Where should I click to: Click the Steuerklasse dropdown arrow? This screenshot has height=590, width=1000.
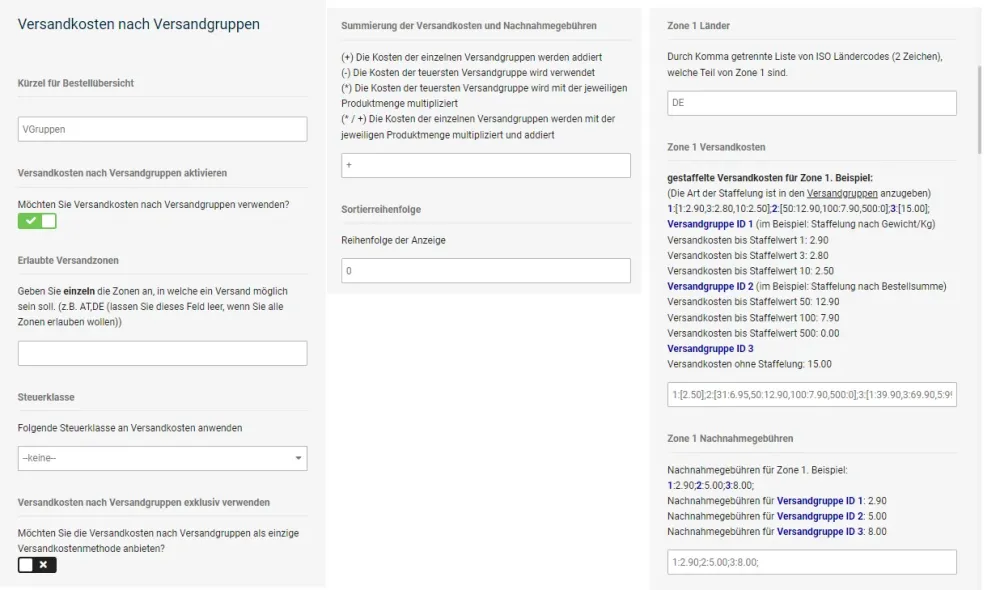tap(298, 458)
